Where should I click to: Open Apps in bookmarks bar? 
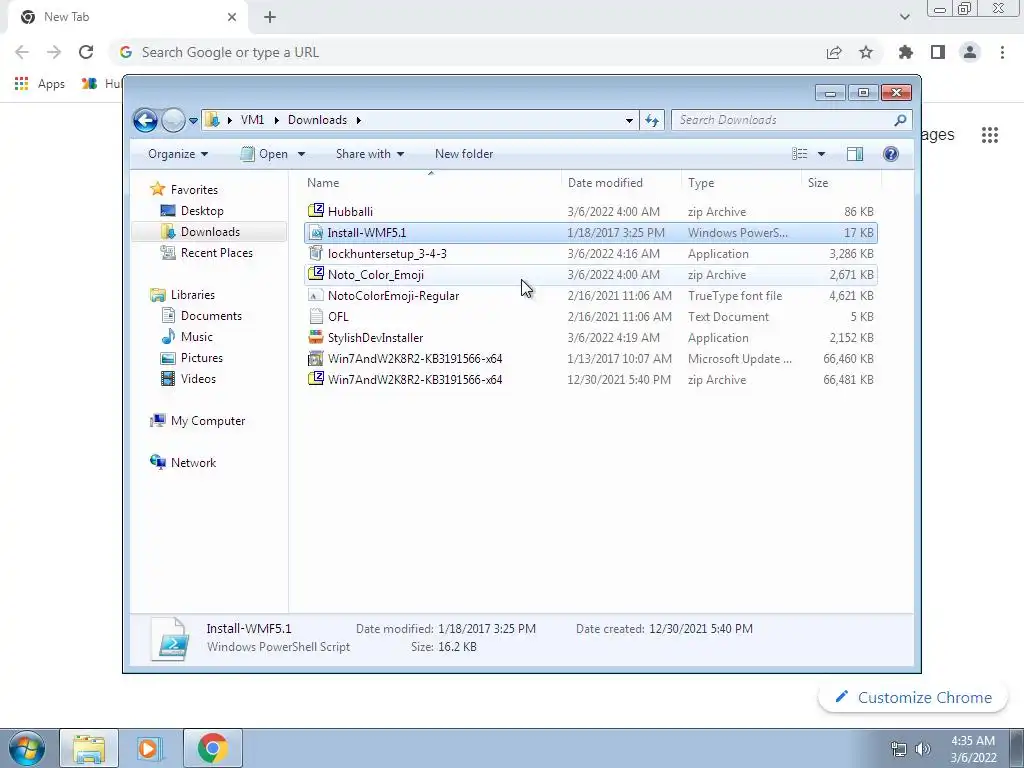coord(40,84)
